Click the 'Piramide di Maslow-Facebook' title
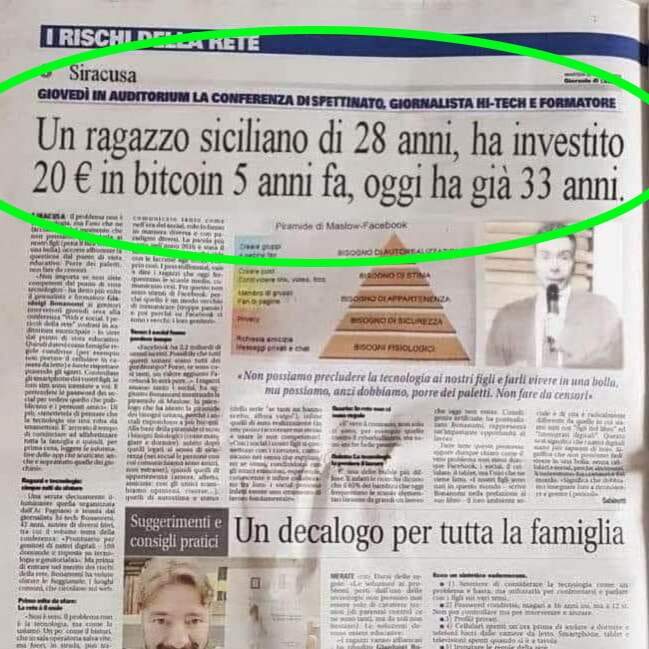Screen dimensions: 649x649 click(x=342, y=226)
